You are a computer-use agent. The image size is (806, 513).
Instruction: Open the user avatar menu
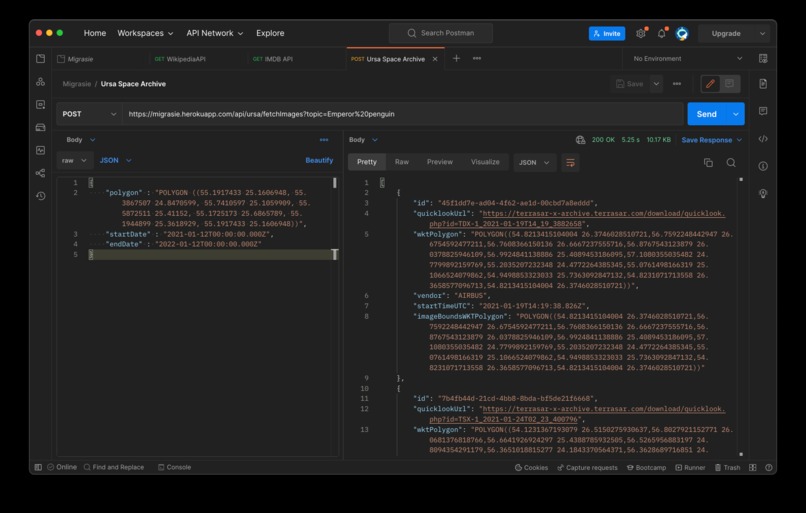[x=682, y=33]
